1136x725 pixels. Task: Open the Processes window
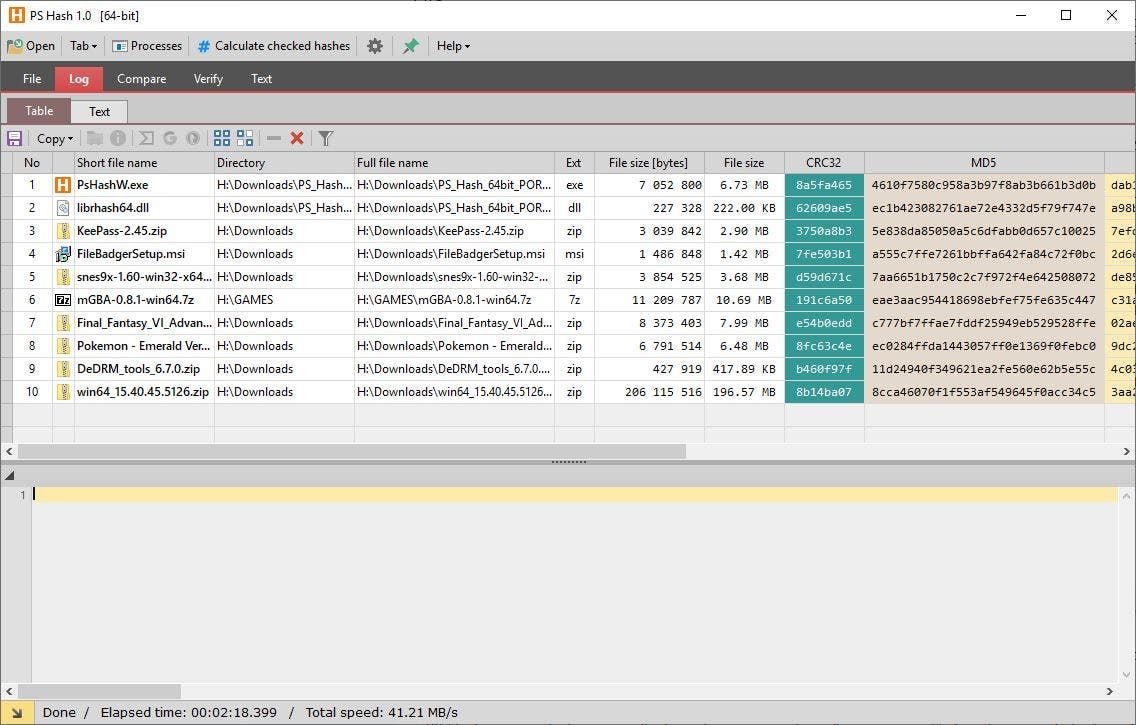pyautogui.click(x=147, y=46)
